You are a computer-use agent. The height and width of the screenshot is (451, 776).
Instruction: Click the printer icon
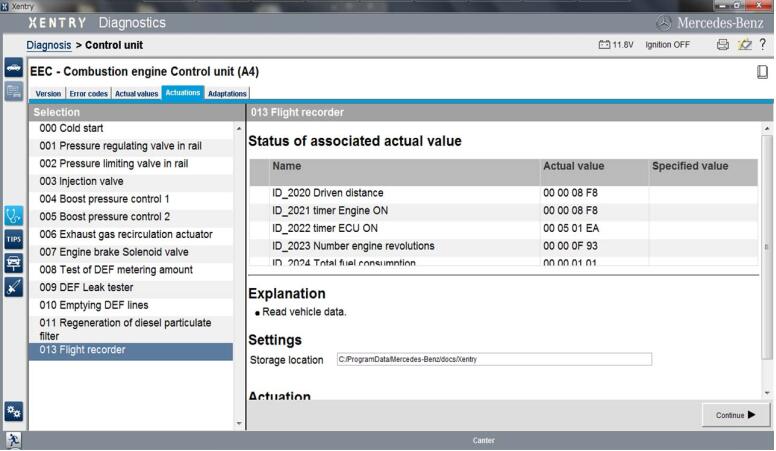[x=723, y=45]
